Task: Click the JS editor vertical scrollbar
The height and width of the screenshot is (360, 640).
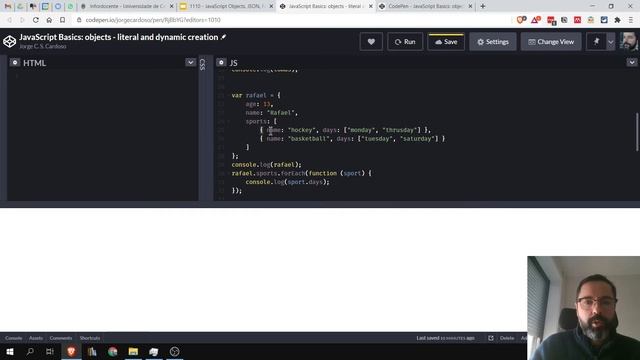Action: coord(637,132)
